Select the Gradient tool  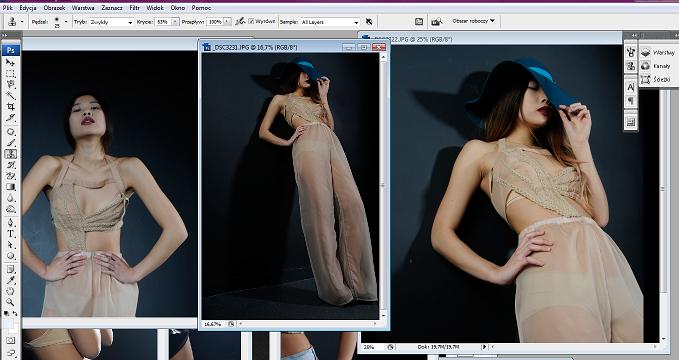pos(10,187)
